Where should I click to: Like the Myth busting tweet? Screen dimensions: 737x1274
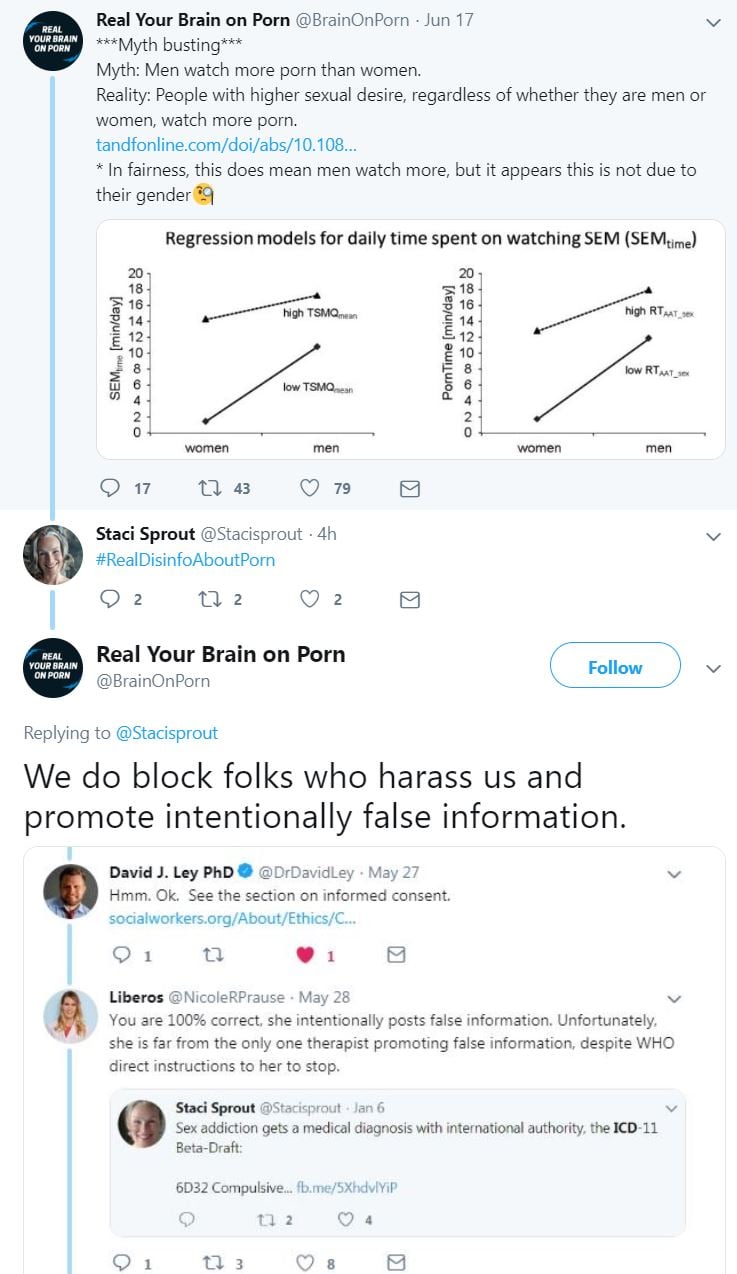311,488
